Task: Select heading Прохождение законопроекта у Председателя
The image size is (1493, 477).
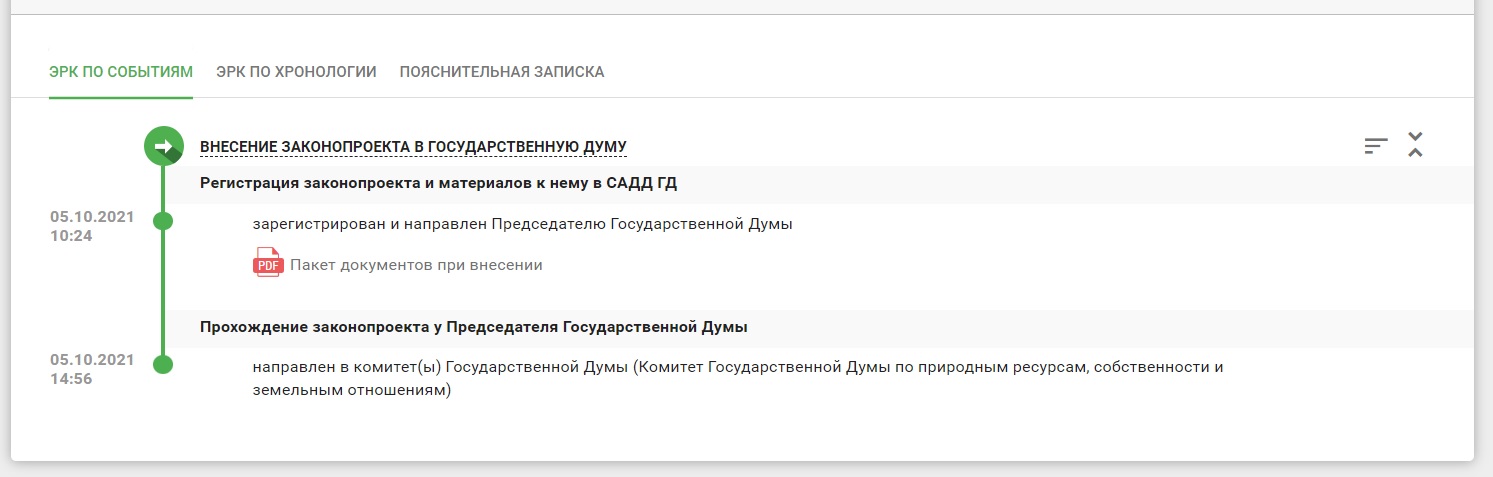Action: point(474,327)
